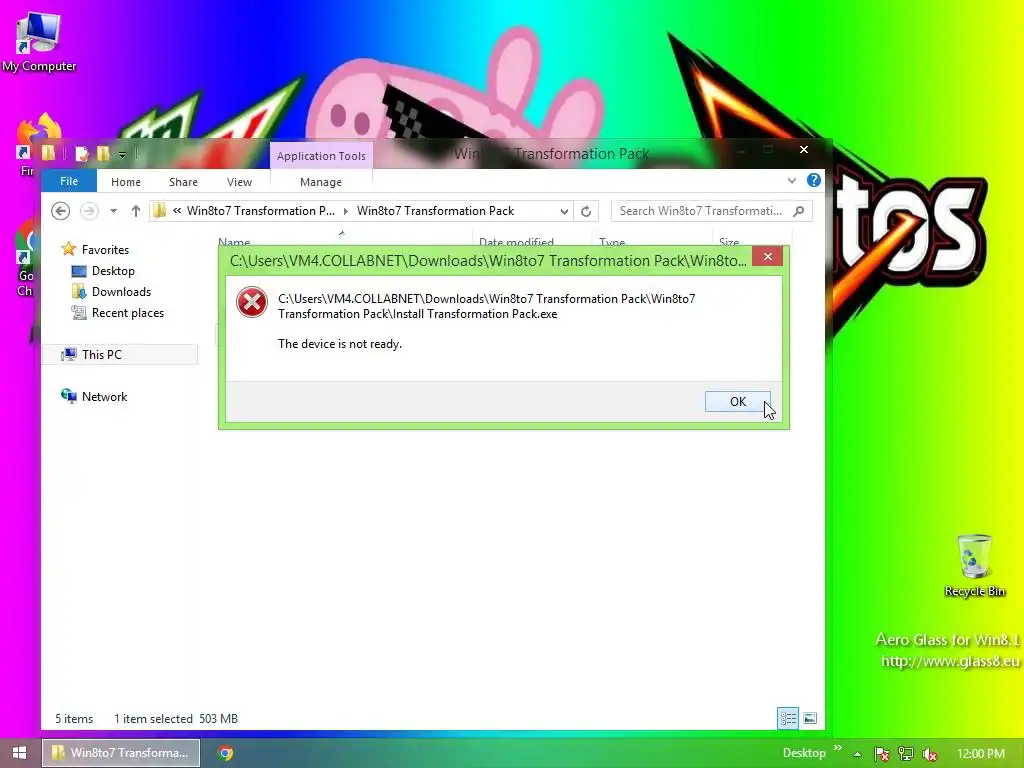Click the Application Tools contextual tab header

point(321,155)
